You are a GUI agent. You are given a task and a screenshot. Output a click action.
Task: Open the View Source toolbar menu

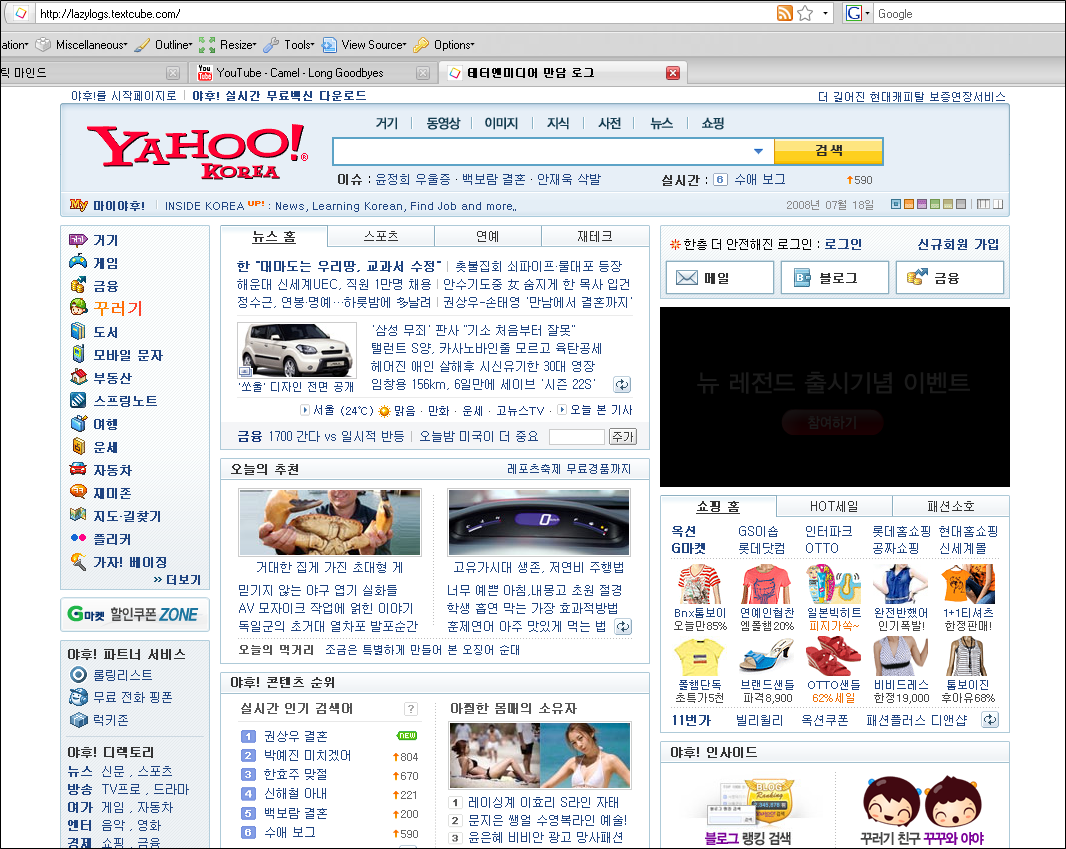[x=364, y=45]
